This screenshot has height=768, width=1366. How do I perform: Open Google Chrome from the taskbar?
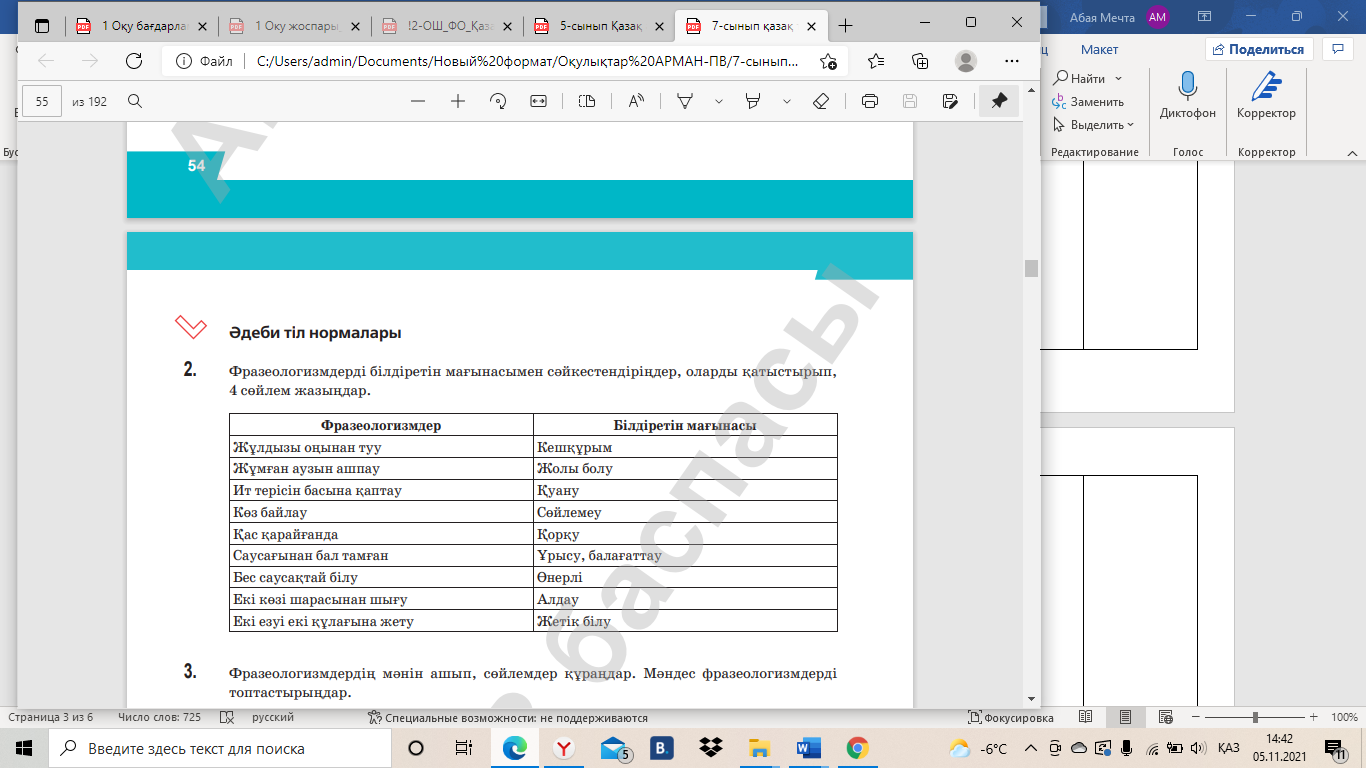coord(857,748)
